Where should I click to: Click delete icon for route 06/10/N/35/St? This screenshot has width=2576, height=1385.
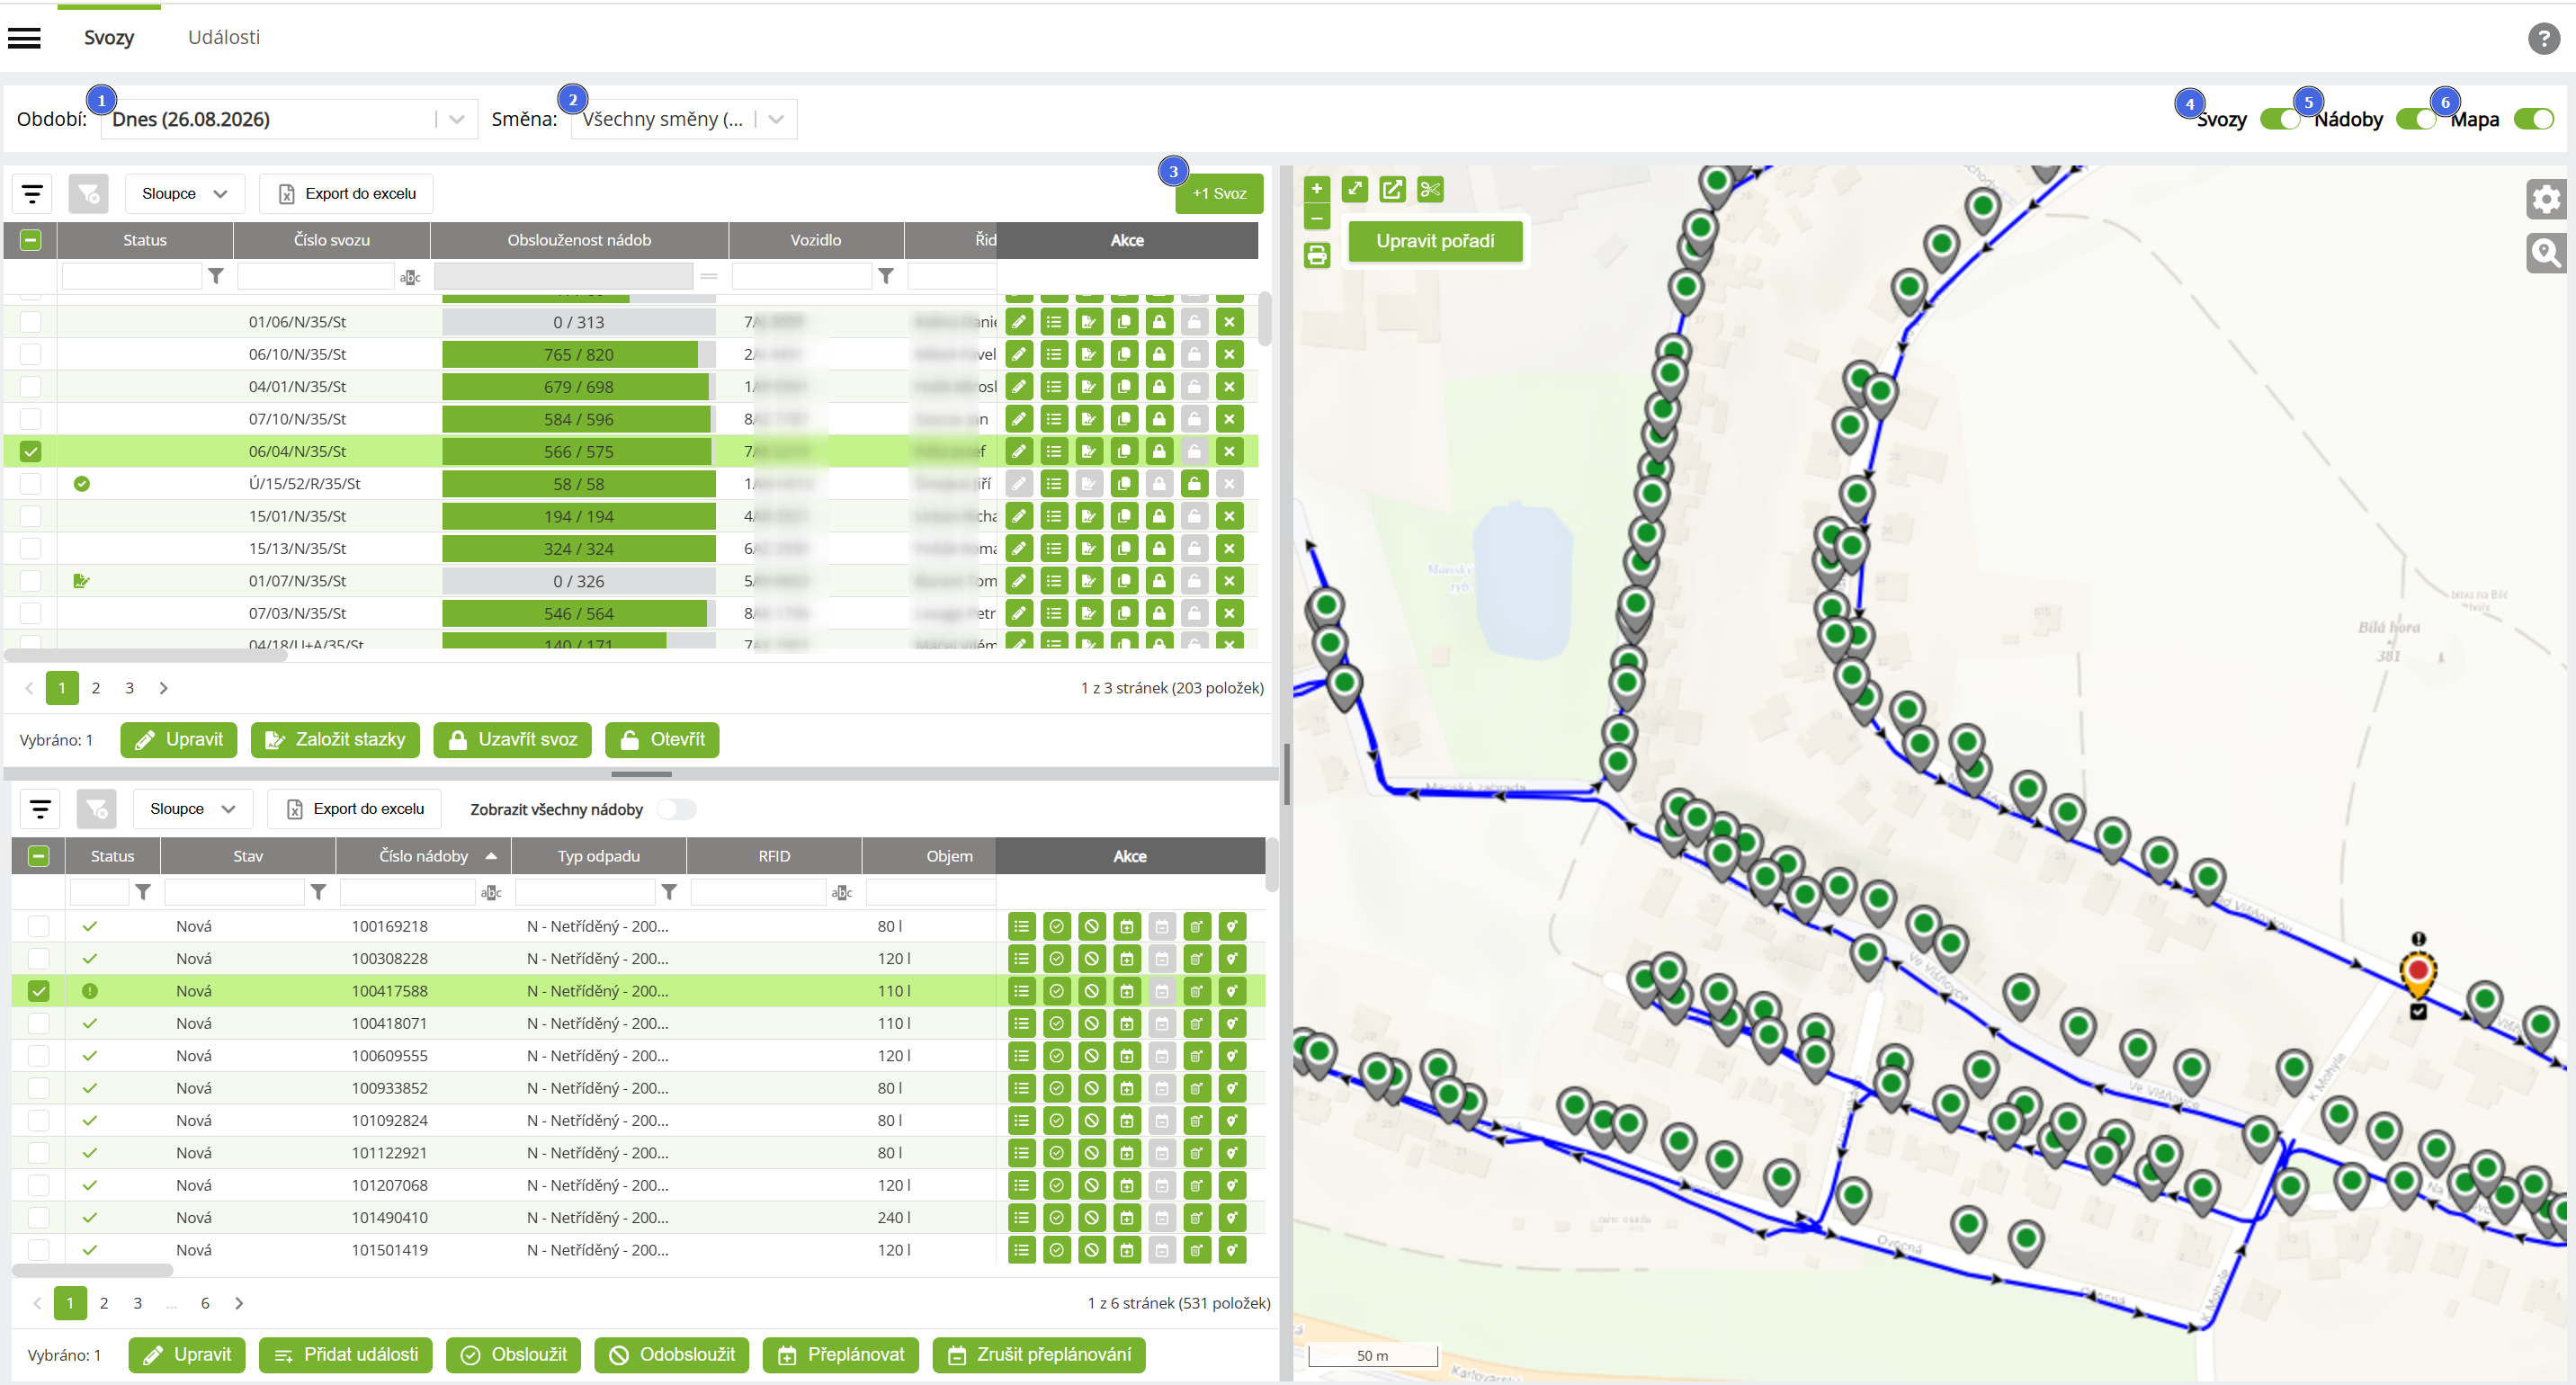[x=1229, y=354]
